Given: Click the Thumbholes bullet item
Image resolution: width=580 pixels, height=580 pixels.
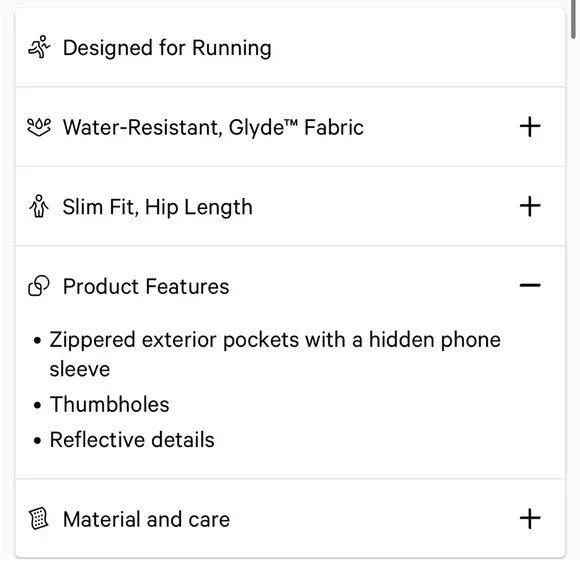Looking at the screenshot, I should click(x=109, y=404).
